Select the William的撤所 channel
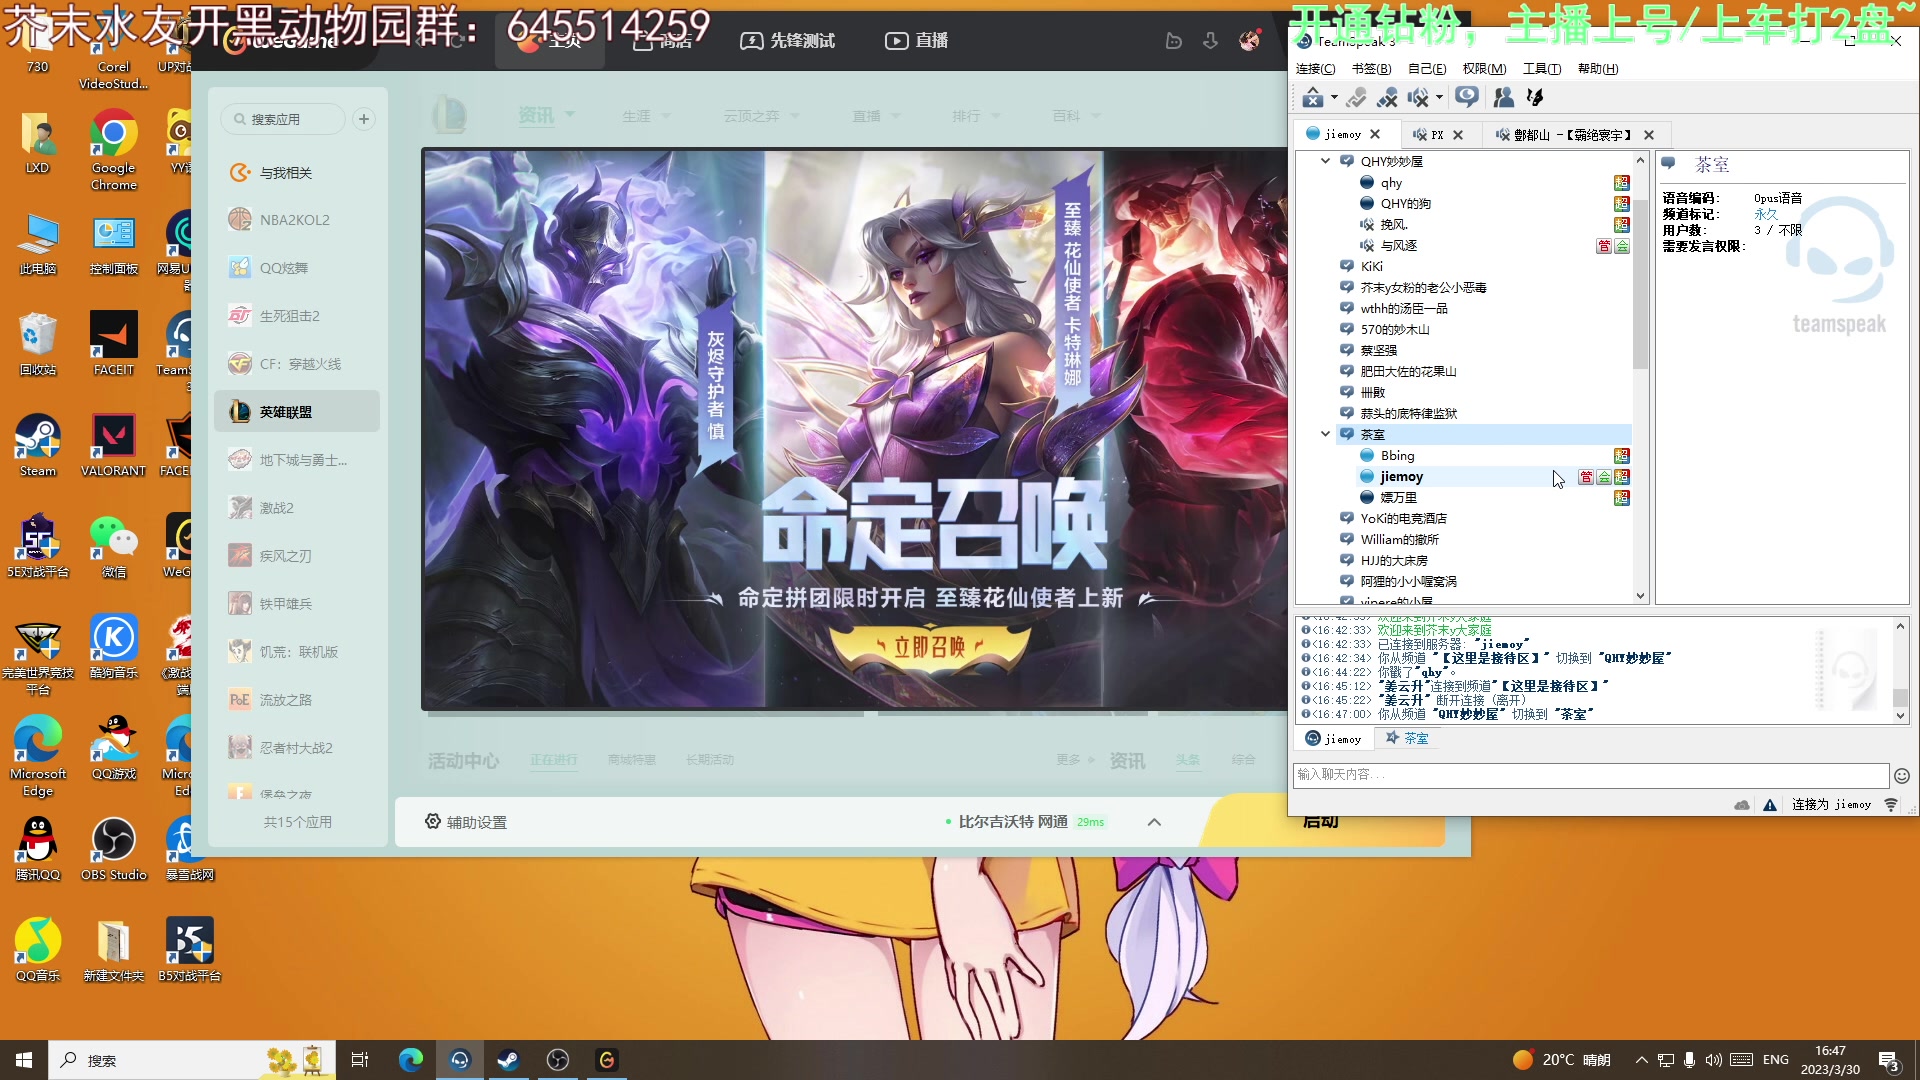This screenshot has width=1920, height=1080. (1399, 539)
